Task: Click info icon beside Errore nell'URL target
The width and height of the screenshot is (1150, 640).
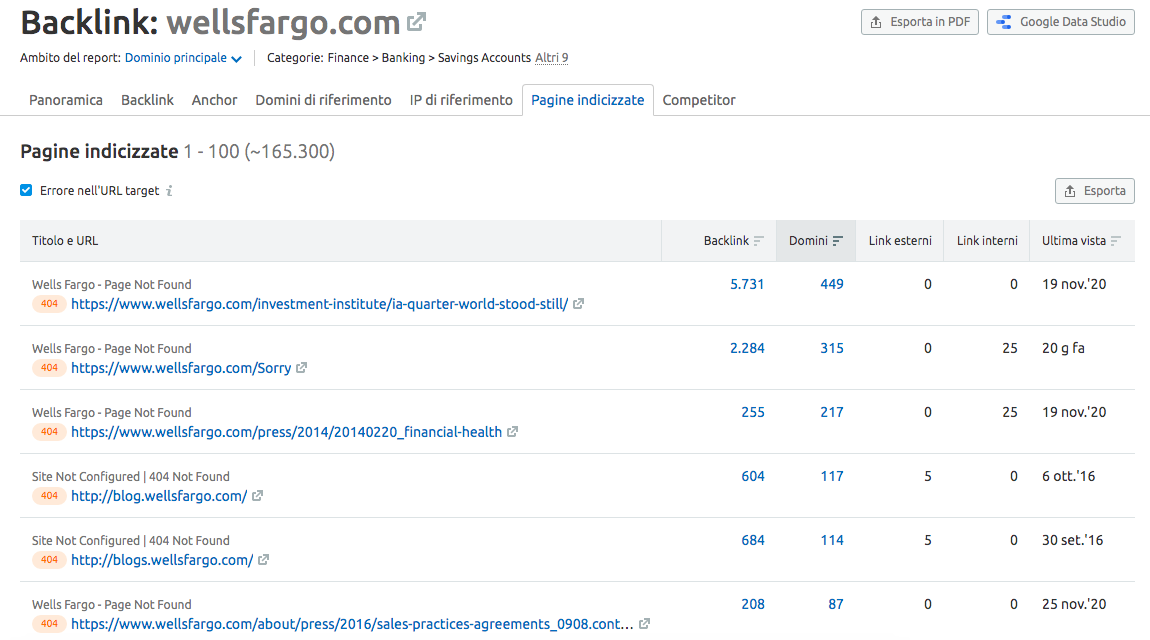Action: click(169, 191)
